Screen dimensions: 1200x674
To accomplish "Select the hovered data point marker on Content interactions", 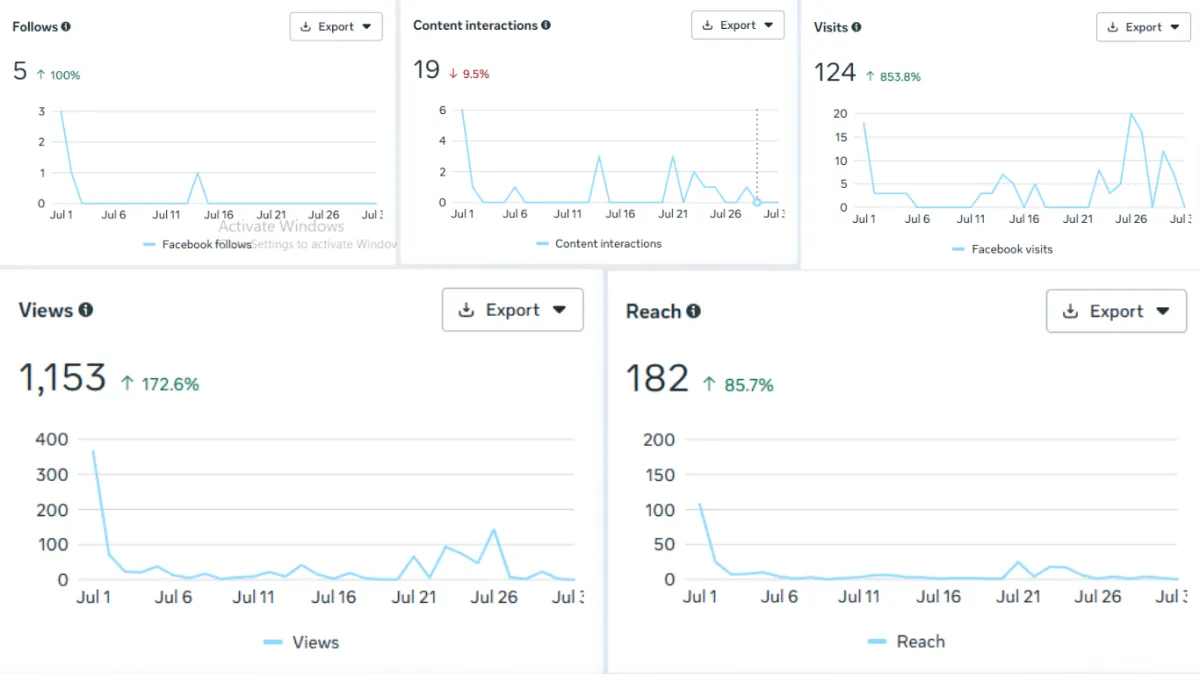I will click(x=757, y=202).
